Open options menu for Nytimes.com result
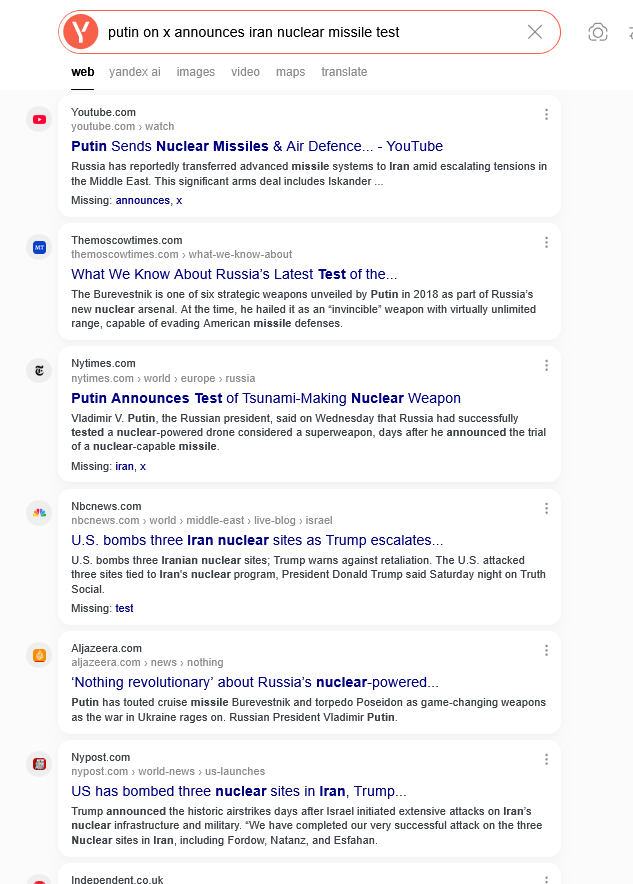Screen dimensions: 633x884 pyautogui.click(x=546, y=365)
